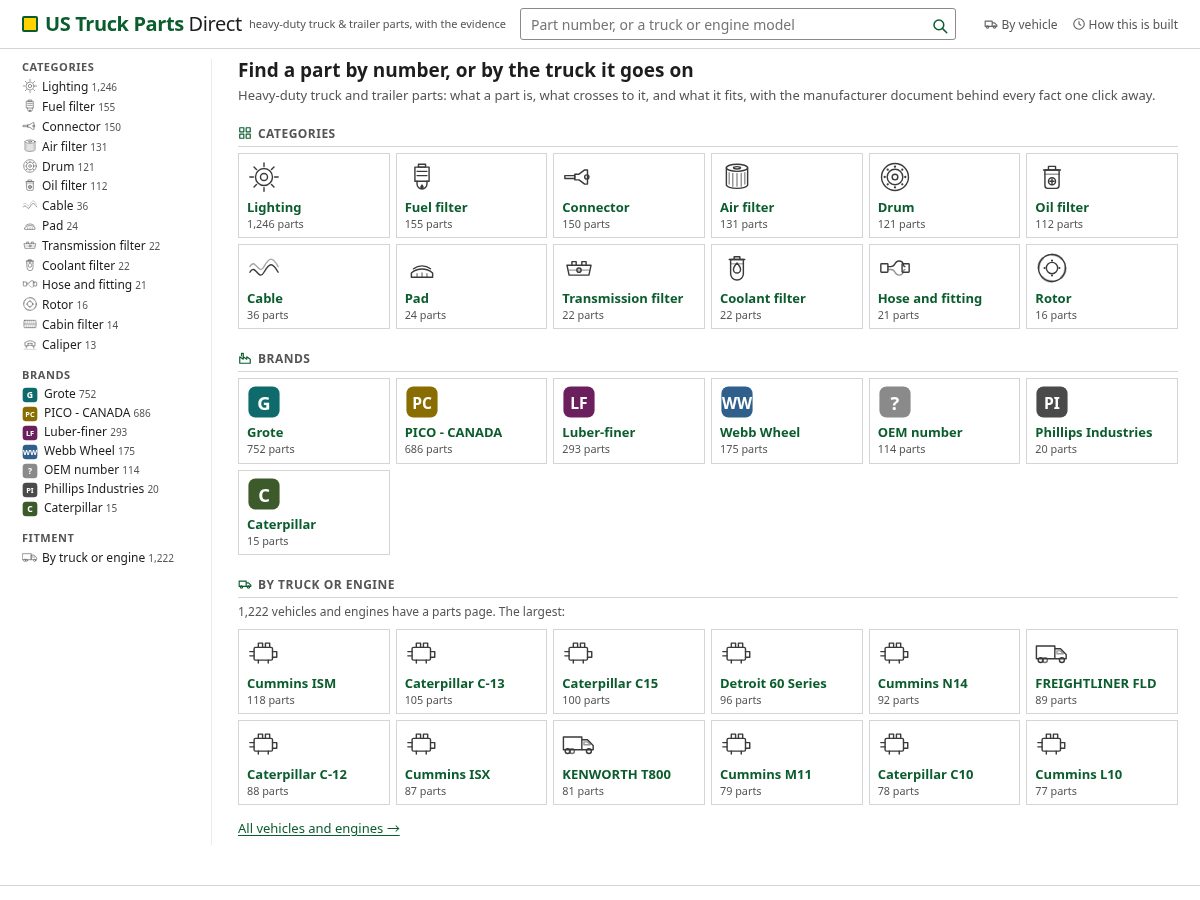Open sidebar Rotor 16 category

pyautogui.click(x=56, y=304)
